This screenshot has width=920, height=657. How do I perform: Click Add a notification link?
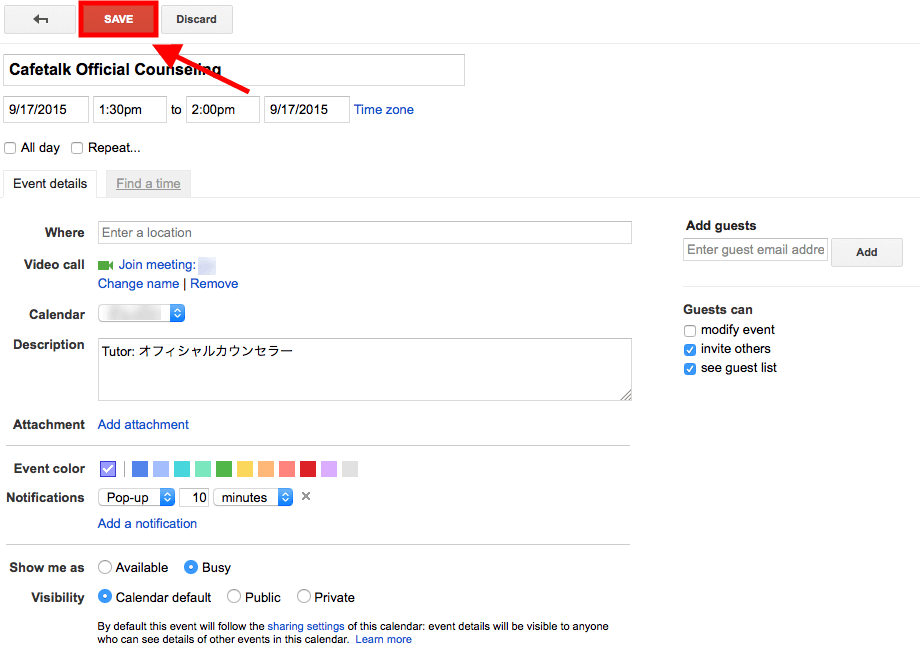coord(147,523)
